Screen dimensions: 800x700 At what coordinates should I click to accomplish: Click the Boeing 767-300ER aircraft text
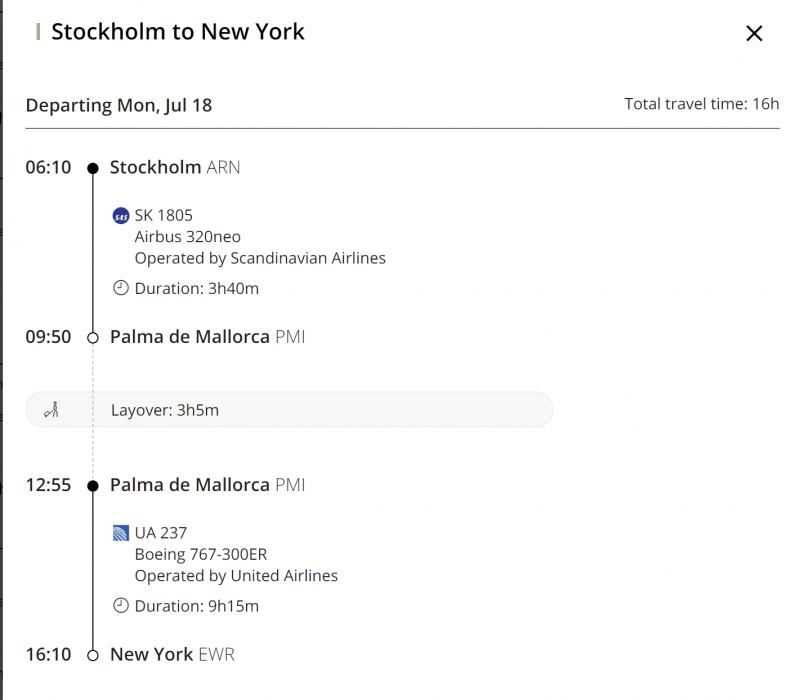[201, 555]
